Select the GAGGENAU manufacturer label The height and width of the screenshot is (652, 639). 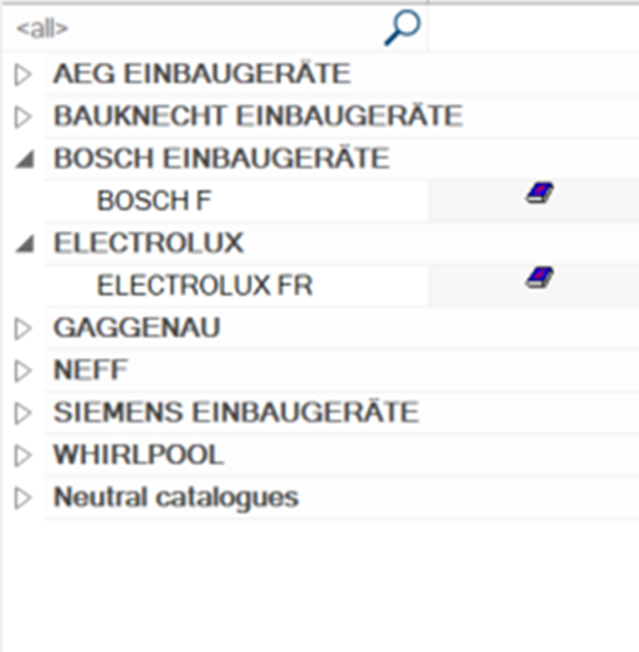[x=137, y=328]
